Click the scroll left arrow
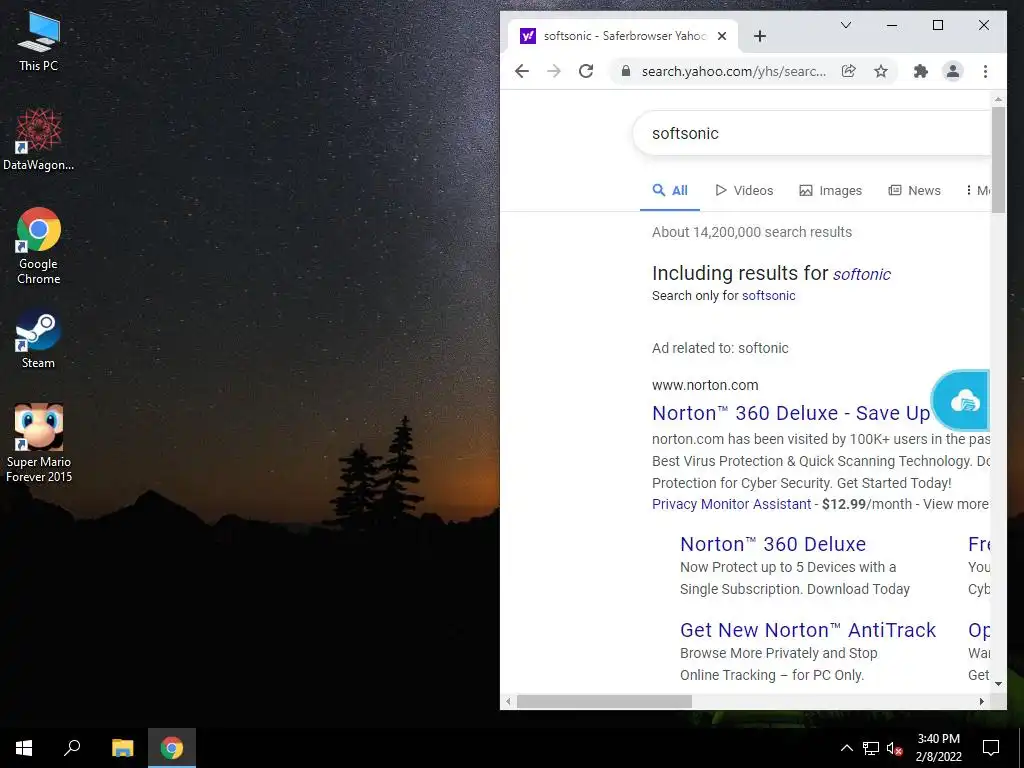1024x768 pixels. pyautogui.click(x=509, y=701)
